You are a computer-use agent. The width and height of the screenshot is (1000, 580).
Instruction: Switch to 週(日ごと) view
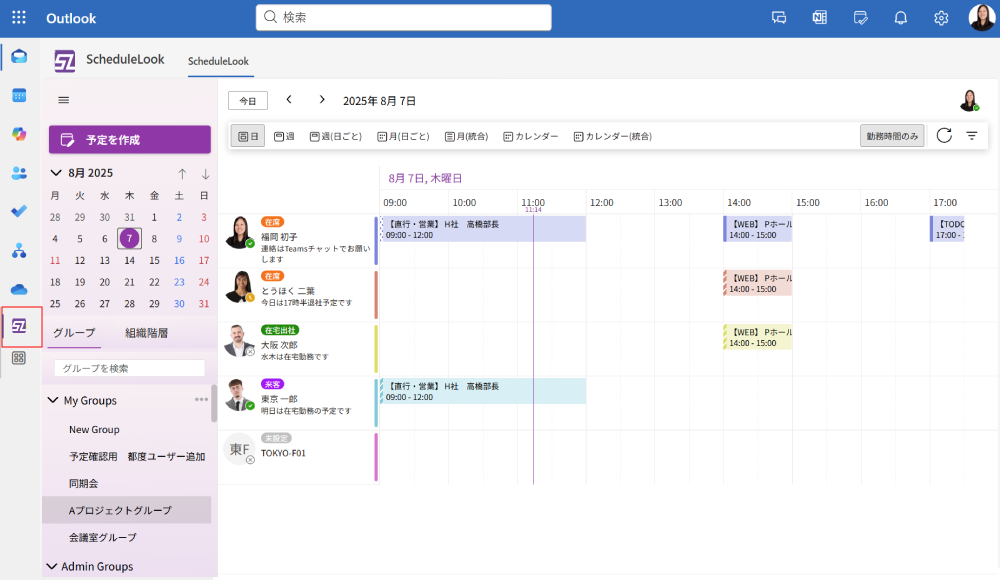point(336,136)
